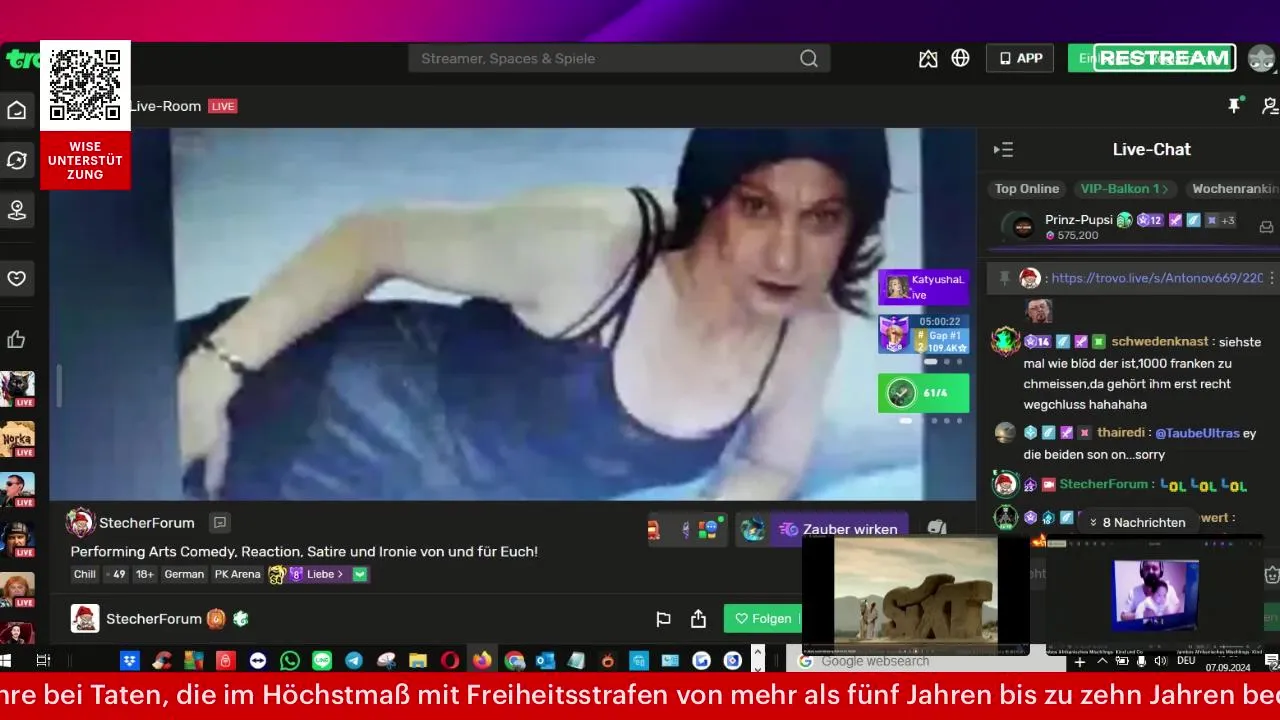Click the search magnifier icon

[x=809, y=58]
